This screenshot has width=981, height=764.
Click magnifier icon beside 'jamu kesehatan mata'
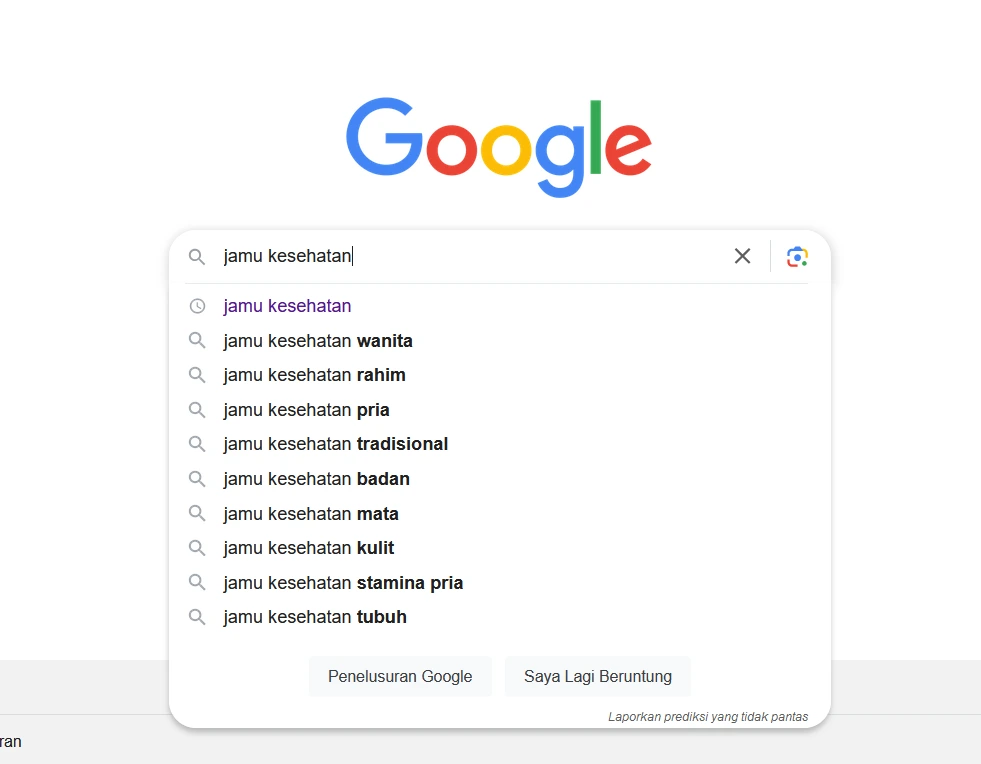pyautogui.click(x=197, y=514)
